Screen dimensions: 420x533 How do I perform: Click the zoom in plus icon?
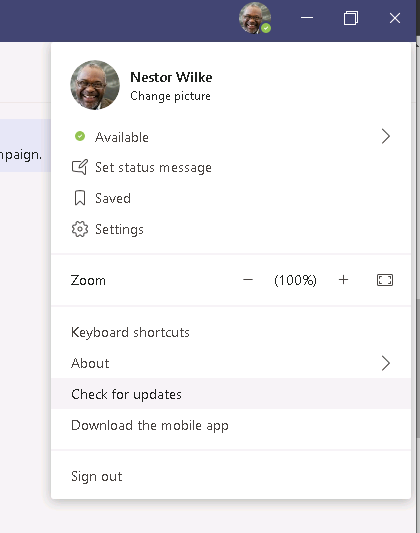343,280
